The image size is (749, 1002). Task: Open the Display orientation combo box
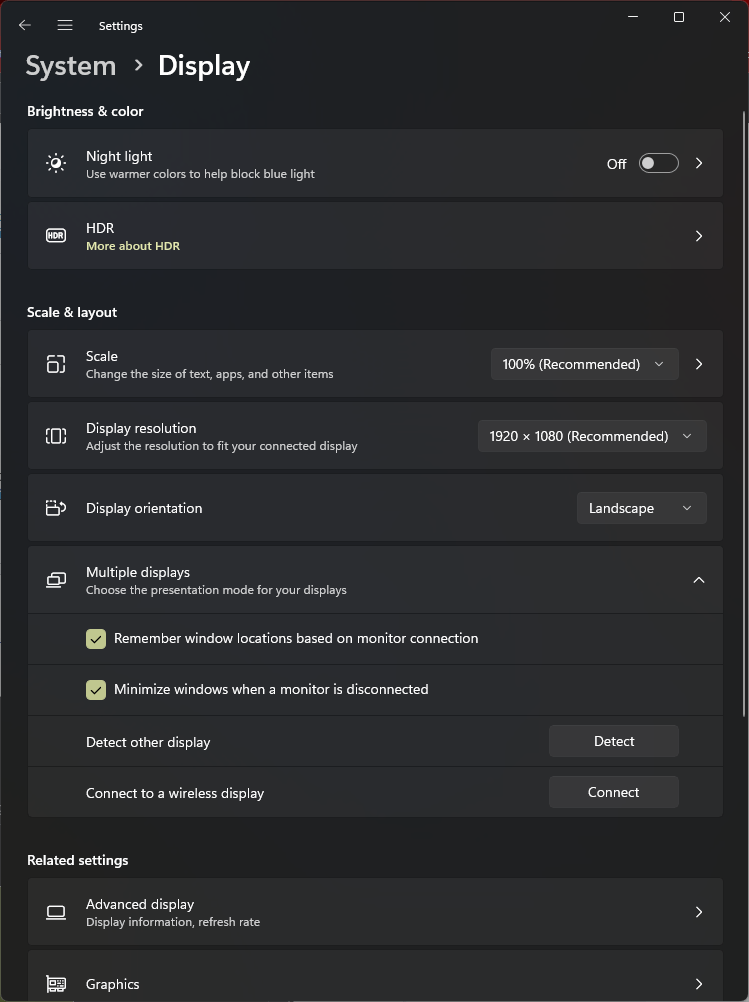tap(641, 507)
